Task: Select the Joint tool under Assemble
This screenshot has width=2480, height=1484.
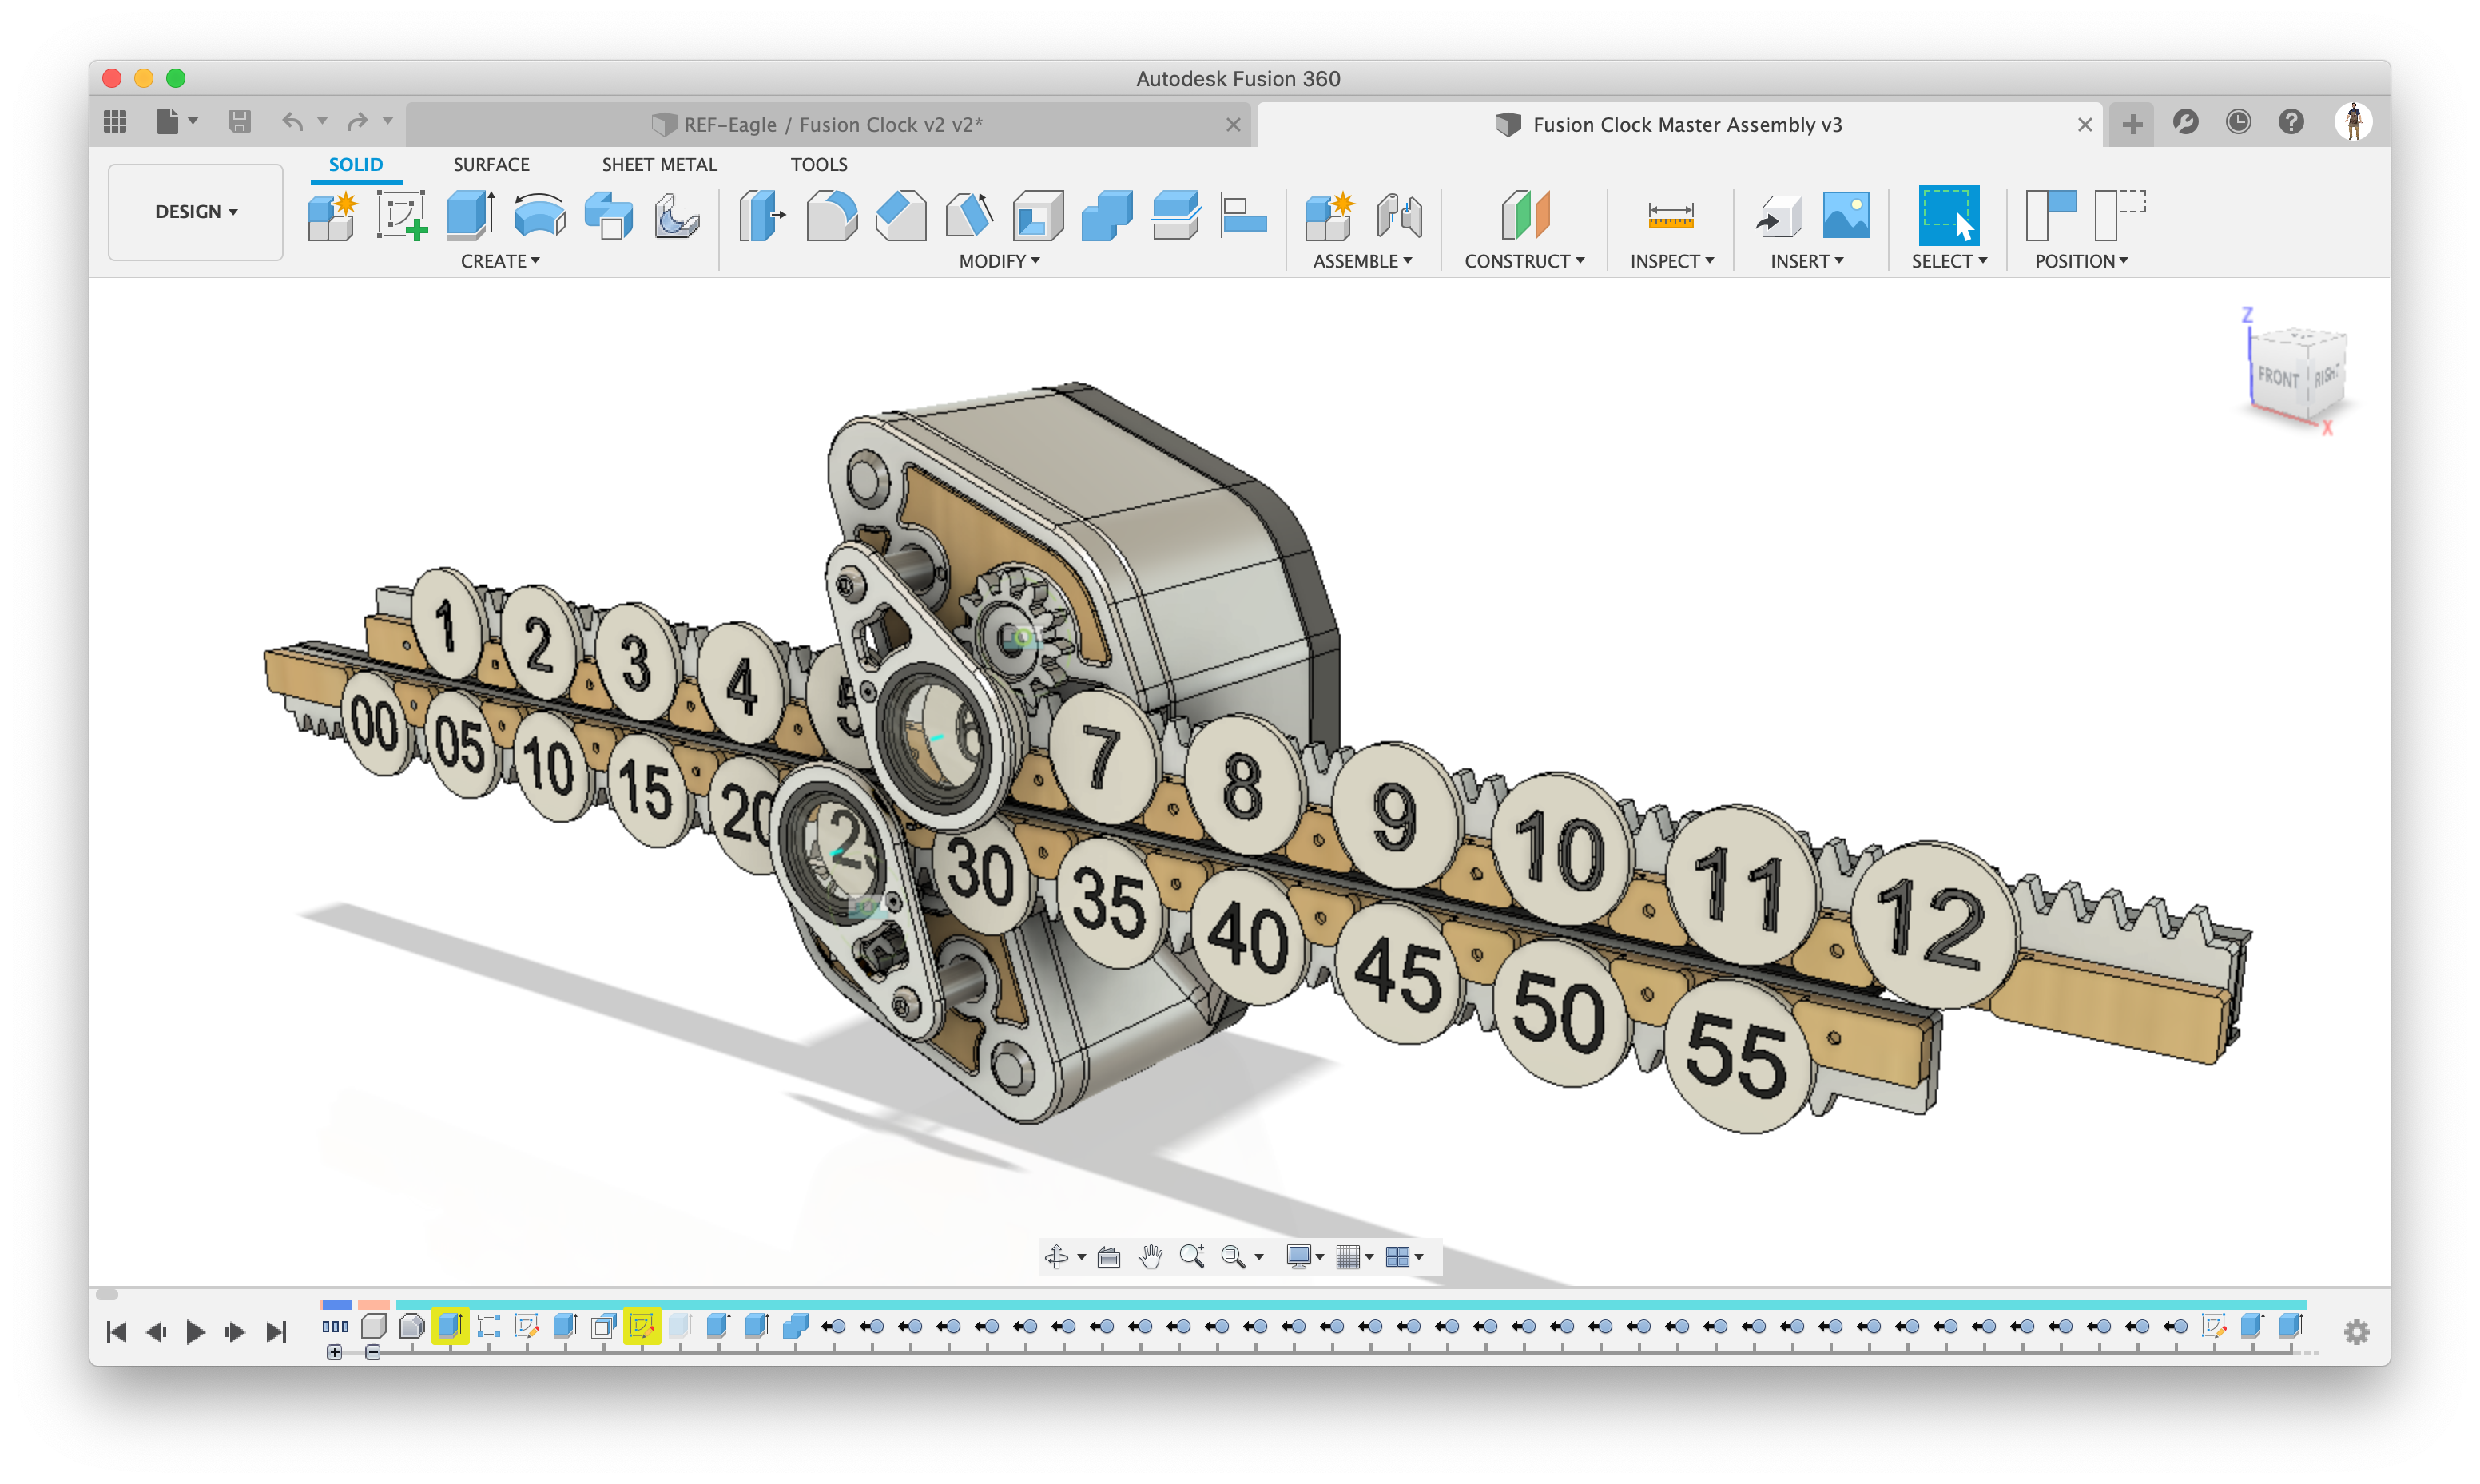Action: click(1398, 216)
